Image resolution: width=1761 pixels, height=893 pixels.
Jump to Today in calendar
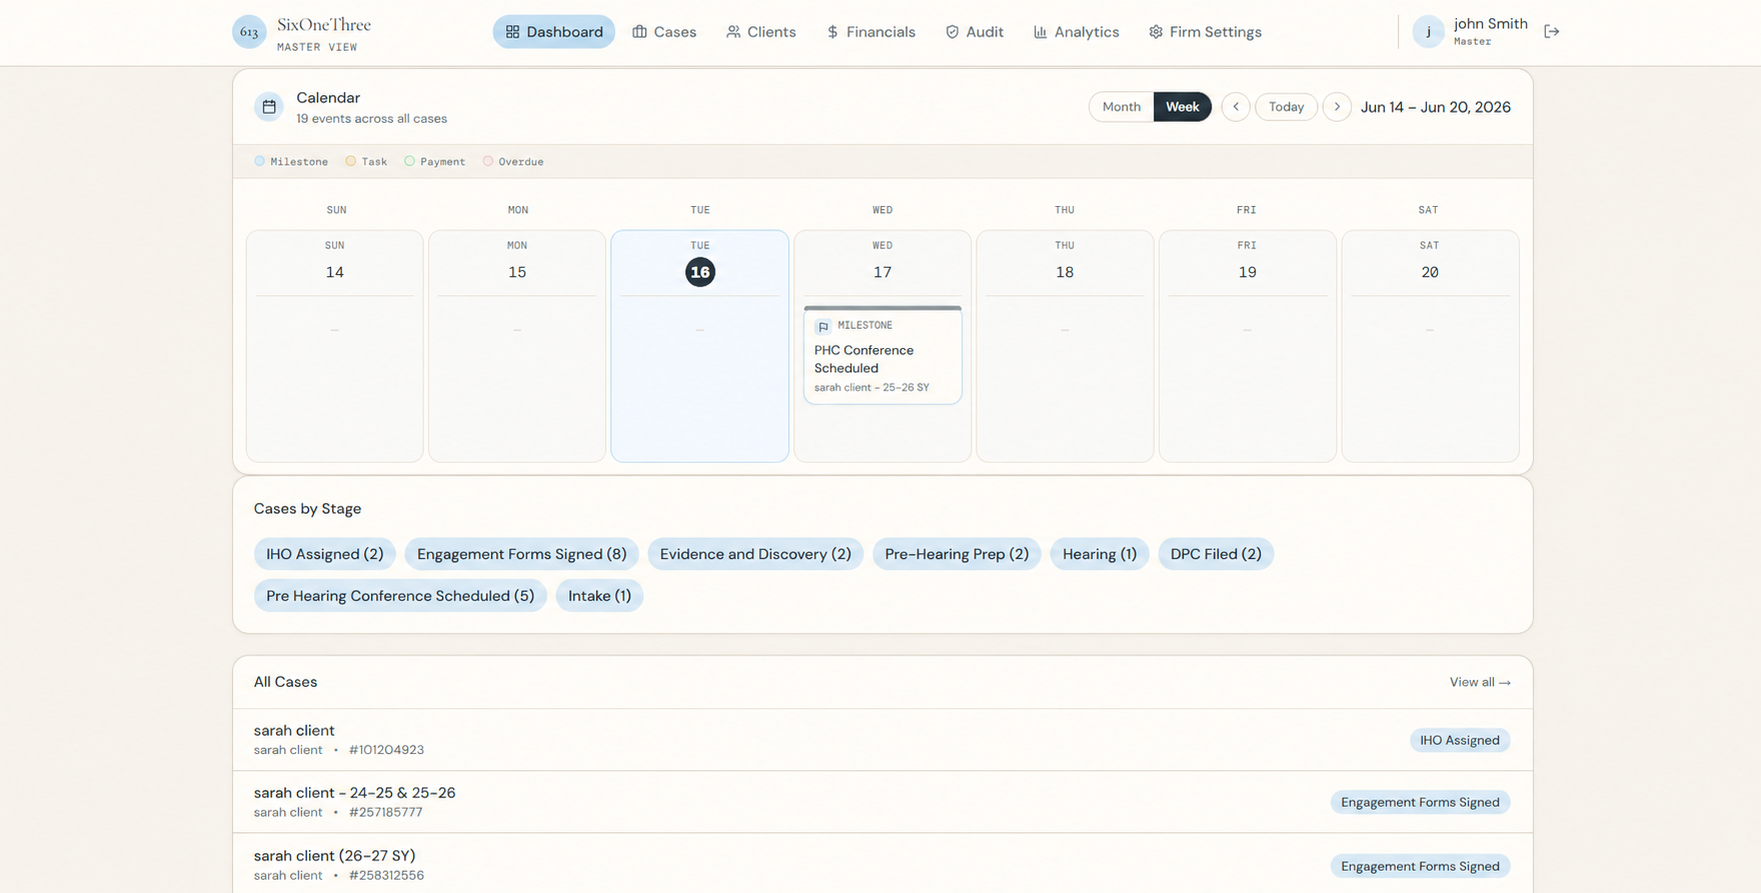pos(1286,107)
